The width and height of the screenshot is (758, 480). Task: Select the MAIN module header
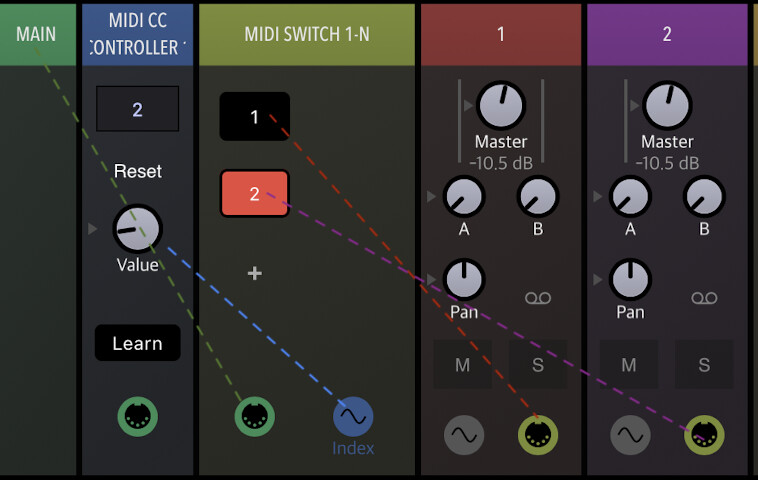[x=37, y=34]
